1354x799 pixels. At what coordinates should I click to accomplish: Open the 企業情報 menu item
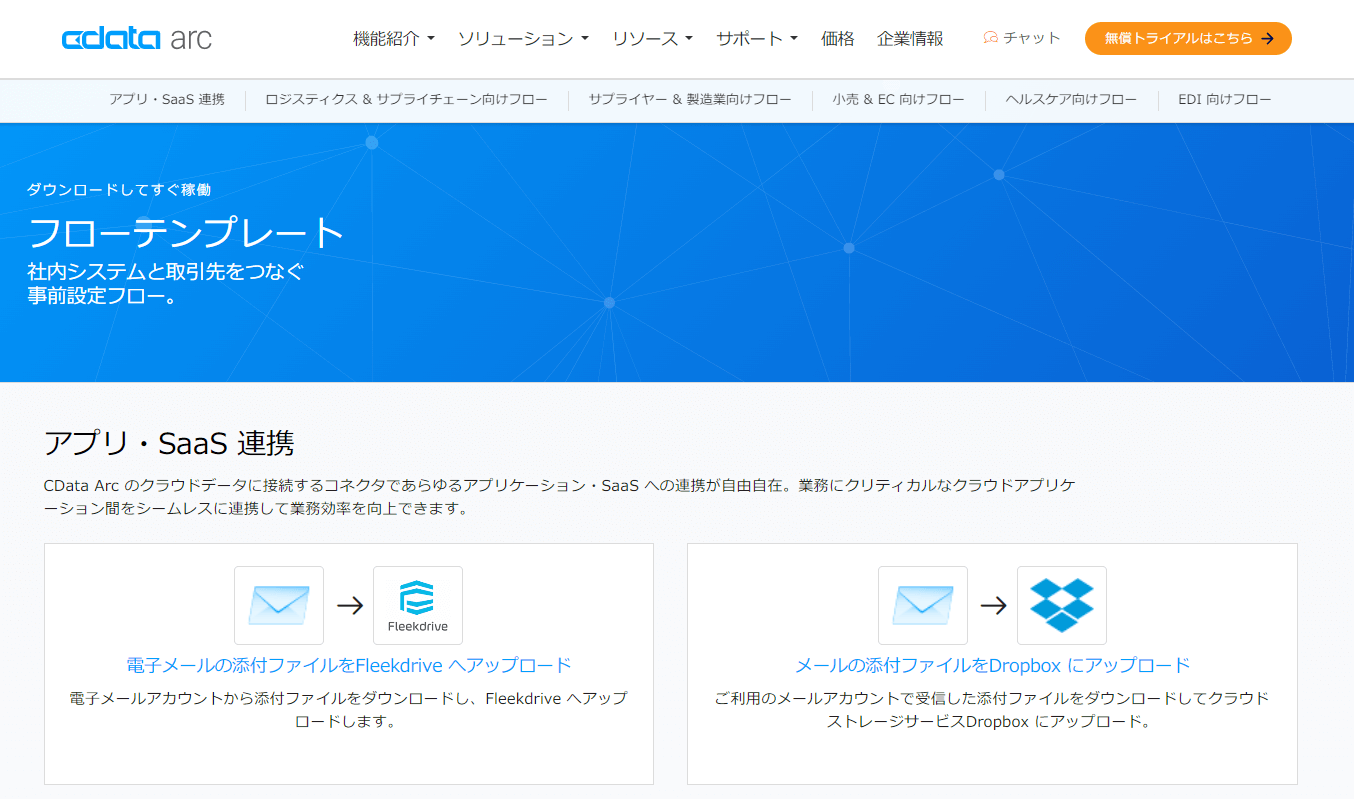click(910, 38)
